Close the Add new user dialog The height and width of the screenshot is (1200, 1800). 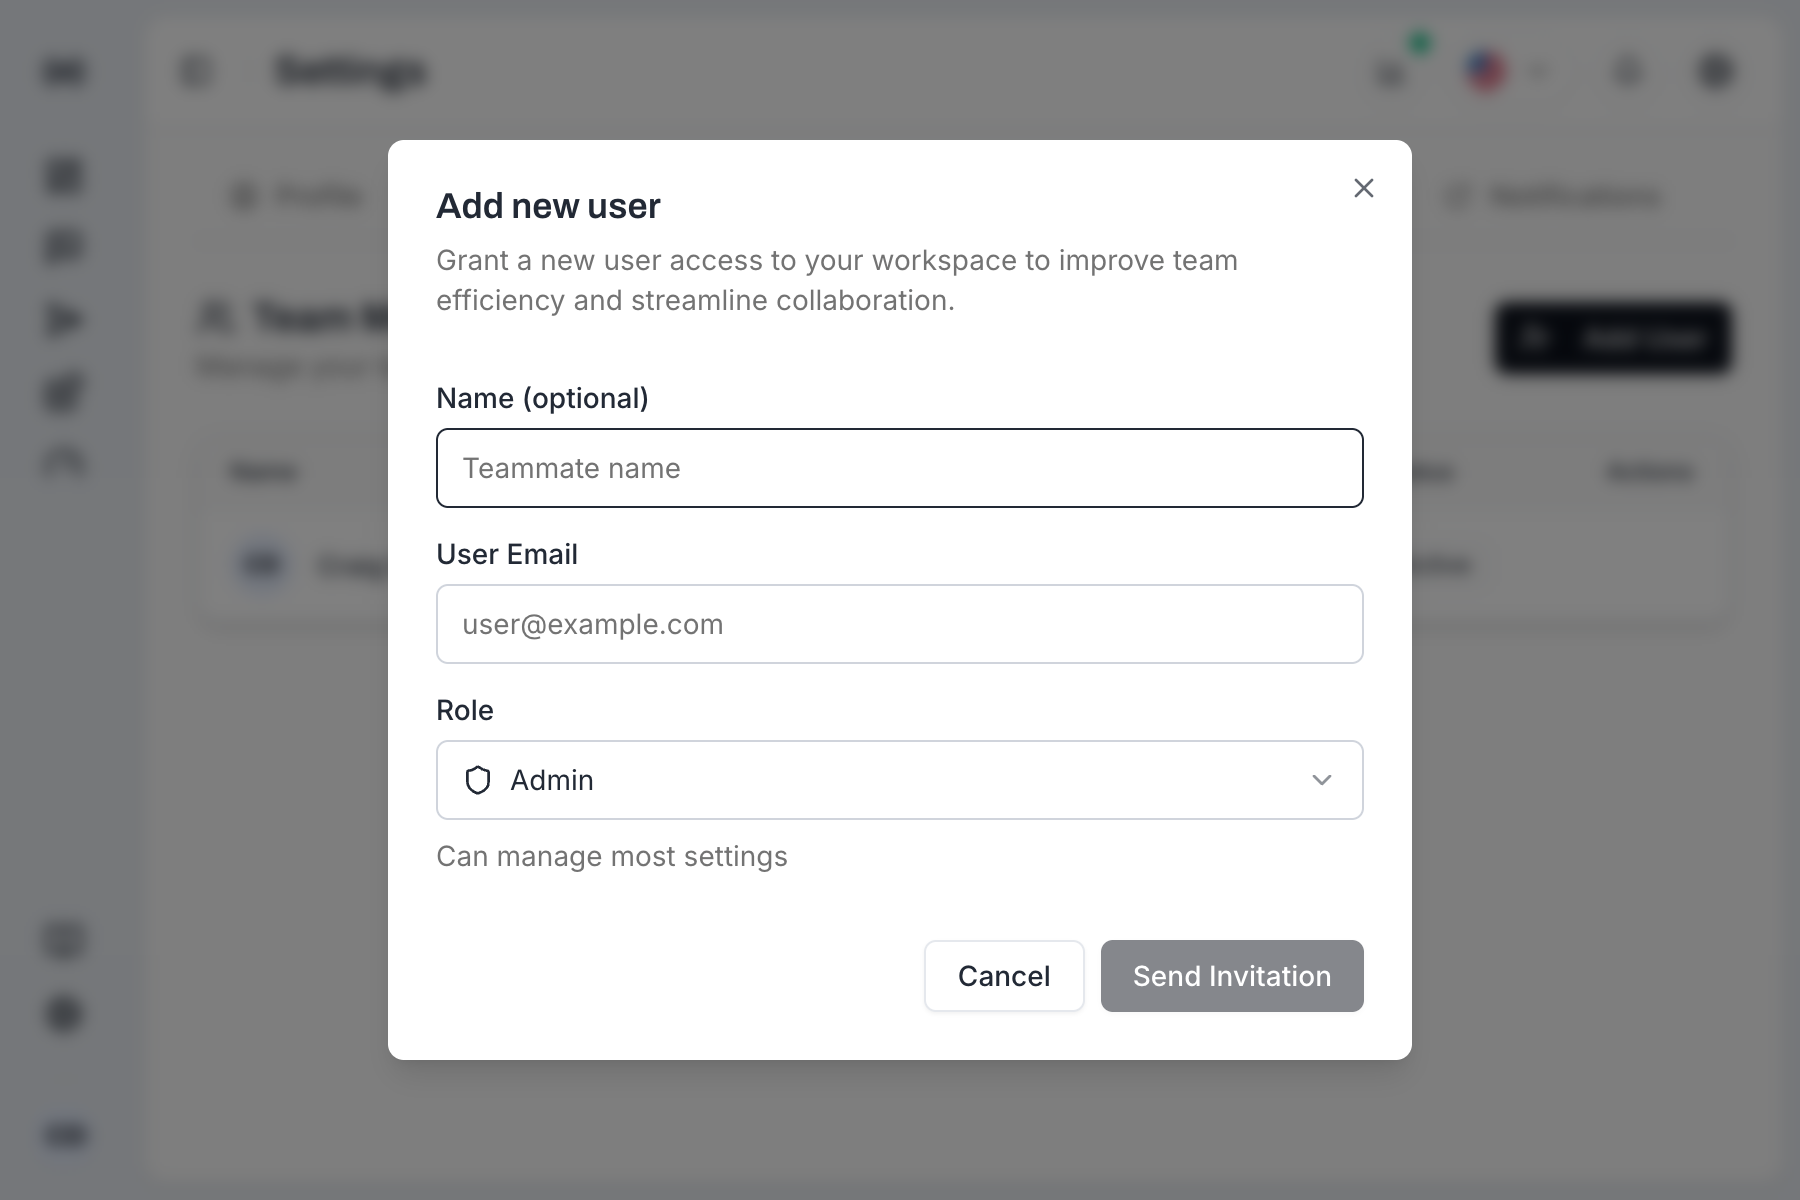coord(1363,188)
